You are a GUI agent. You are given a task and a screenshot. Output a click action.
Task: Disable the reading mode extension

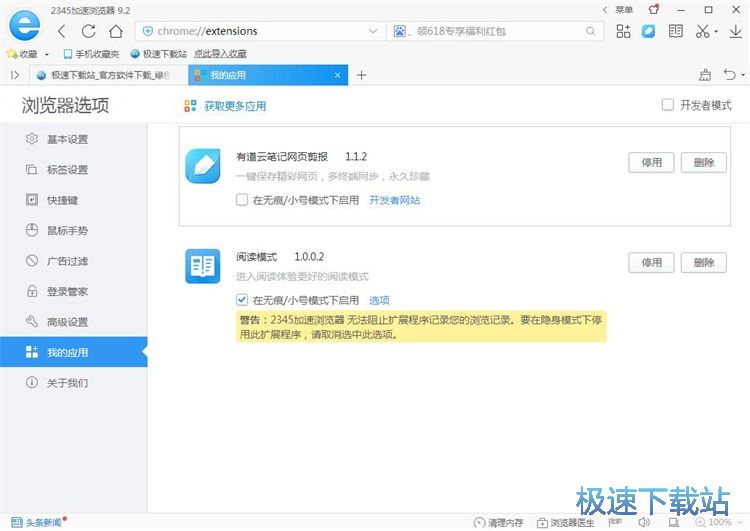[x=651, y=263]
